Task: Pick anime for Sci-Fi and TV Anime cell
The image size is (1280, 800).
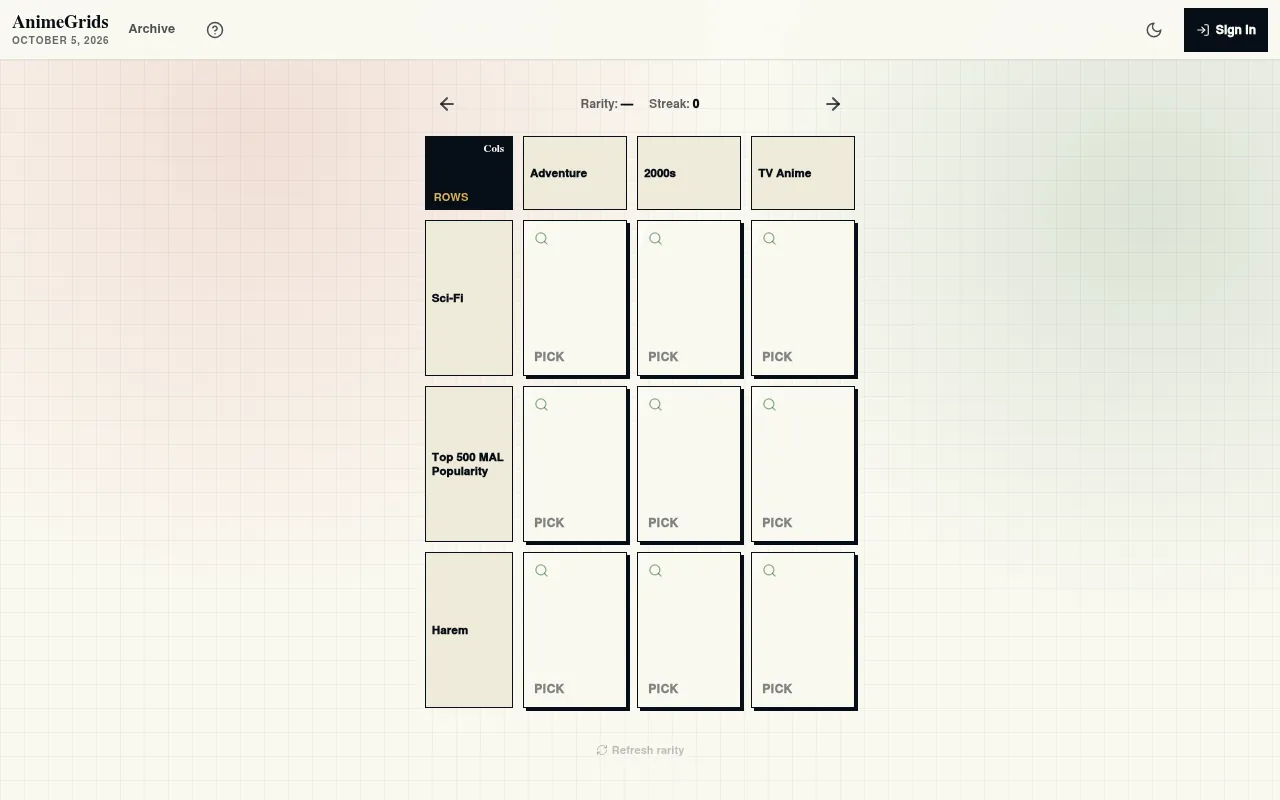Action: (x=803, y=298)
